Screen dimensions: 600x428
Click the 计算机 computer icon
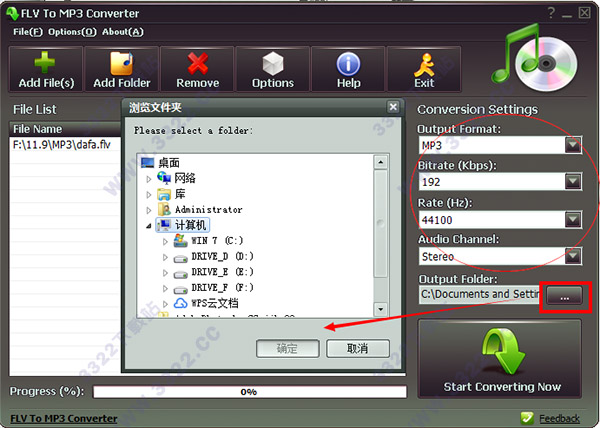(x=164, y=225)
